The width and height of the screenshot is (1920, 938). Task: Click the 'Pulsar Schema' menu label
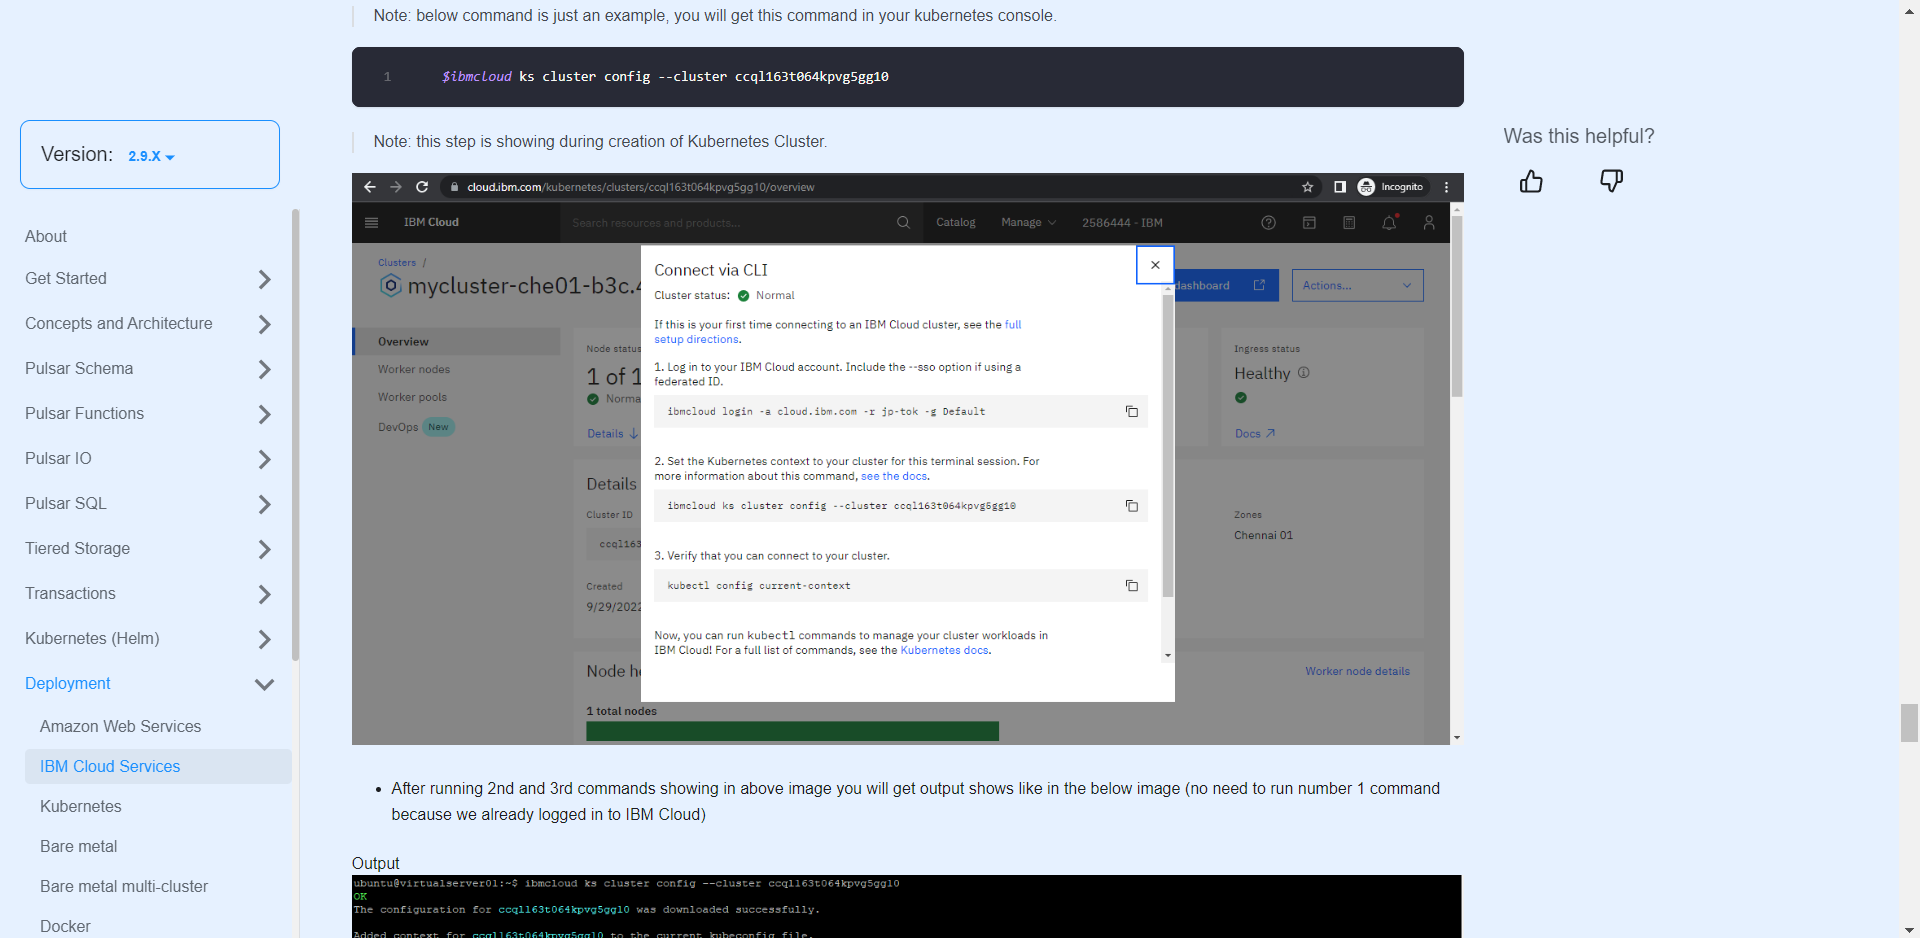(x=79, y=368)
